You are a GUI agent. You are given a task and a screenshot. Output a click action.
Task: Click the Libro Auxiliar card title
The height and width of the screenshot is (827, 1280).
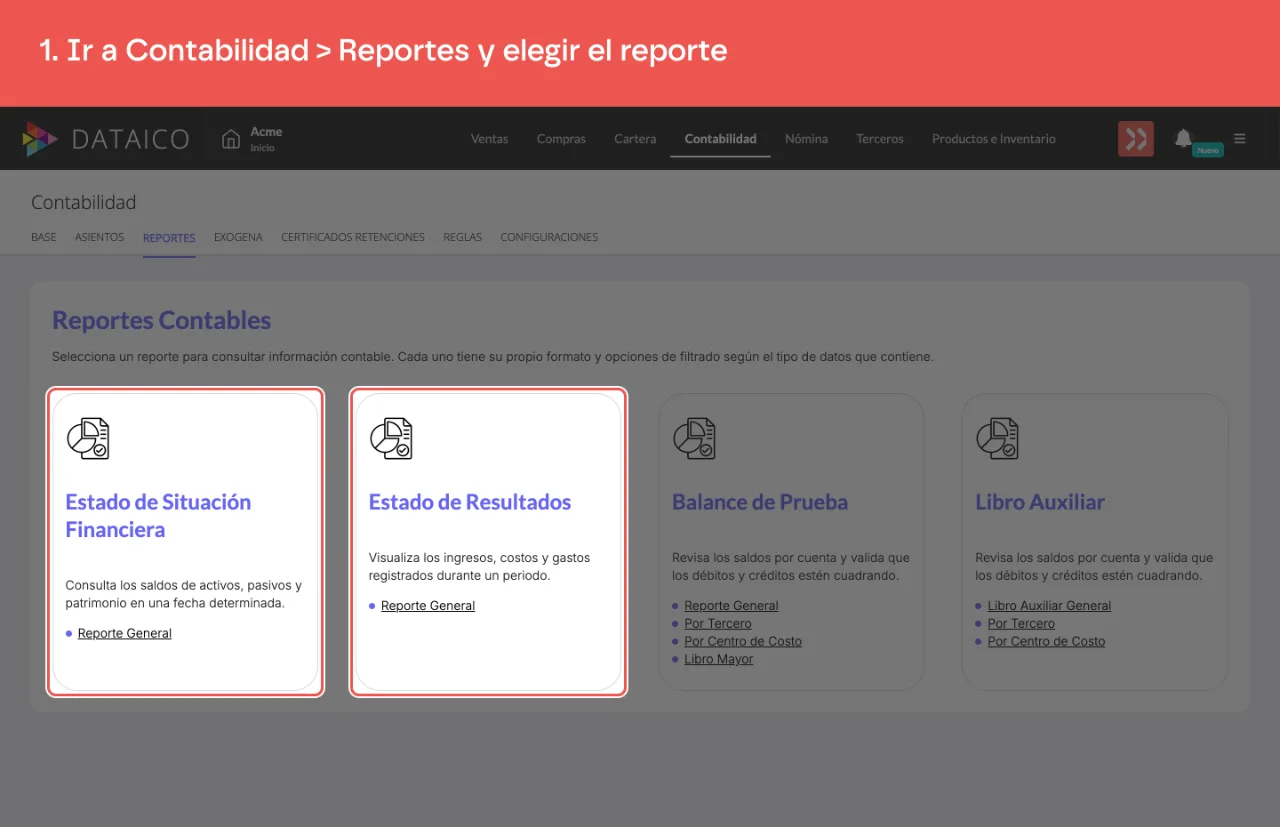tap(1040, 502)
